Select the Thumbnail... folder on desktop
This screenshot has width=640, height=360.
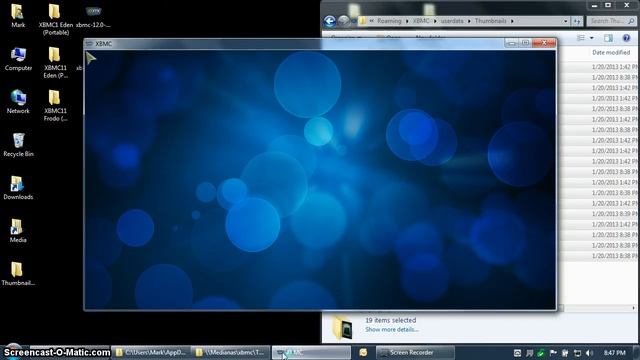(x=18, y=274)
